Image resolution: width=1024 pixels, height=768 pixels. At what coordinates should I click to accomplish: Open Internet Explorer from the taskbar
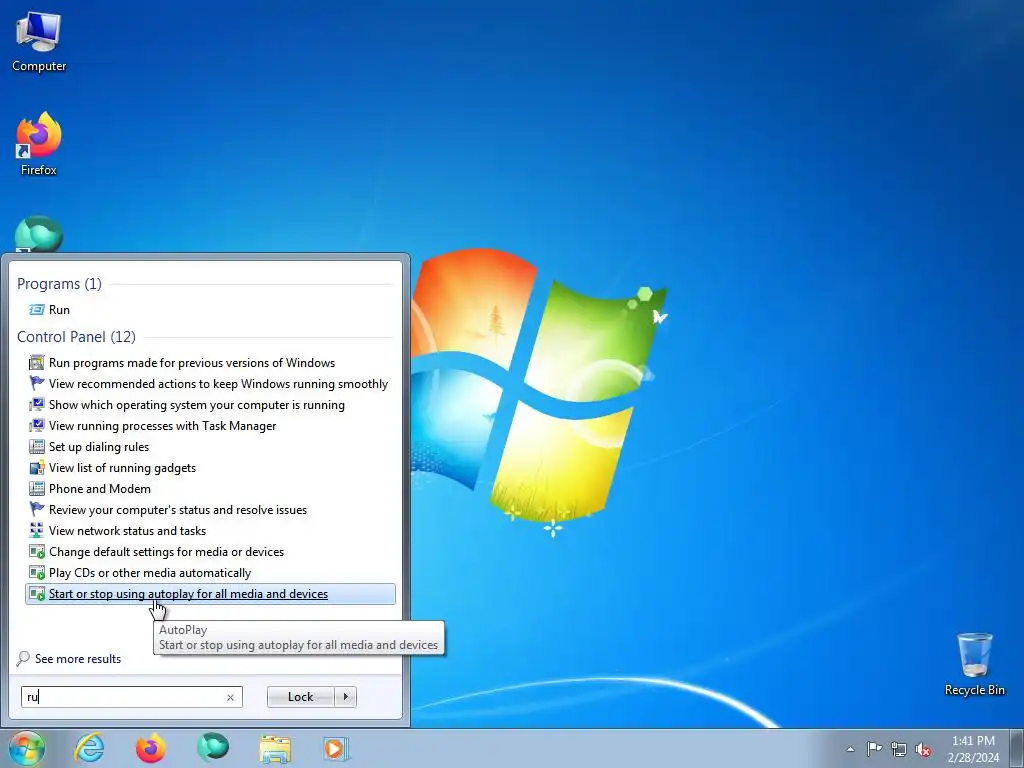click(89, 748)
